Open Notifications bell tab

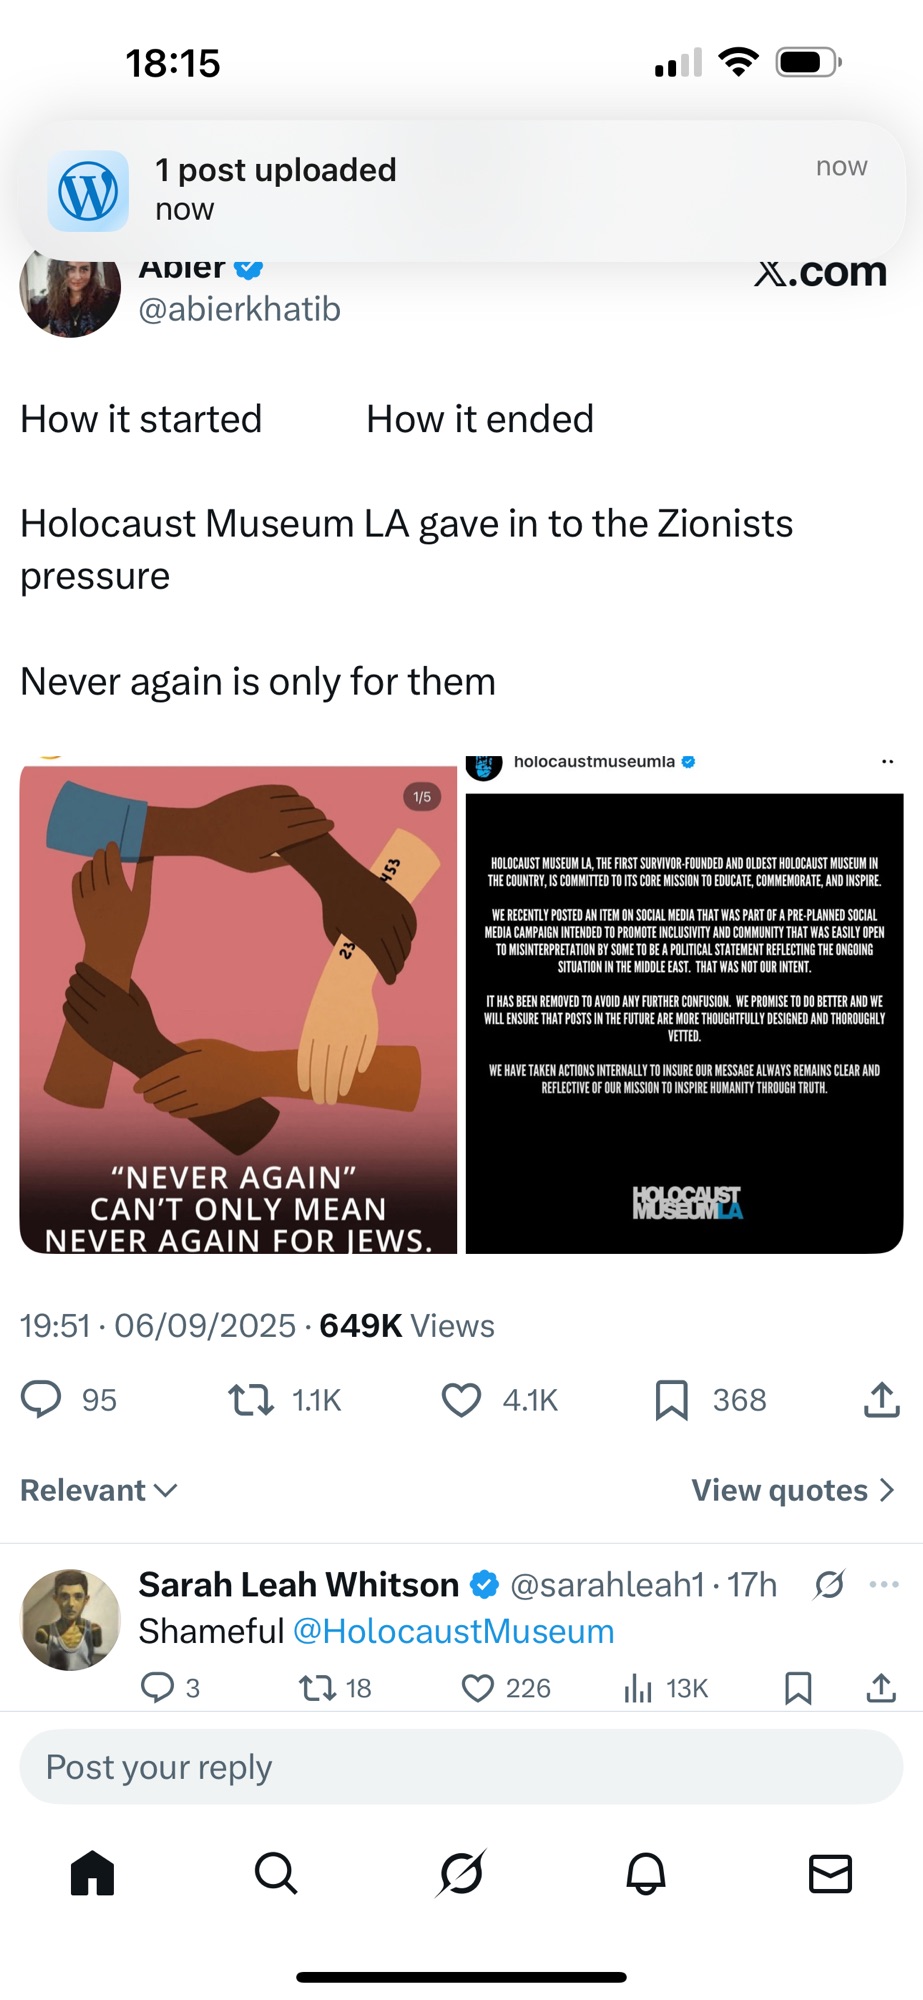click(x=646, y=1872)
